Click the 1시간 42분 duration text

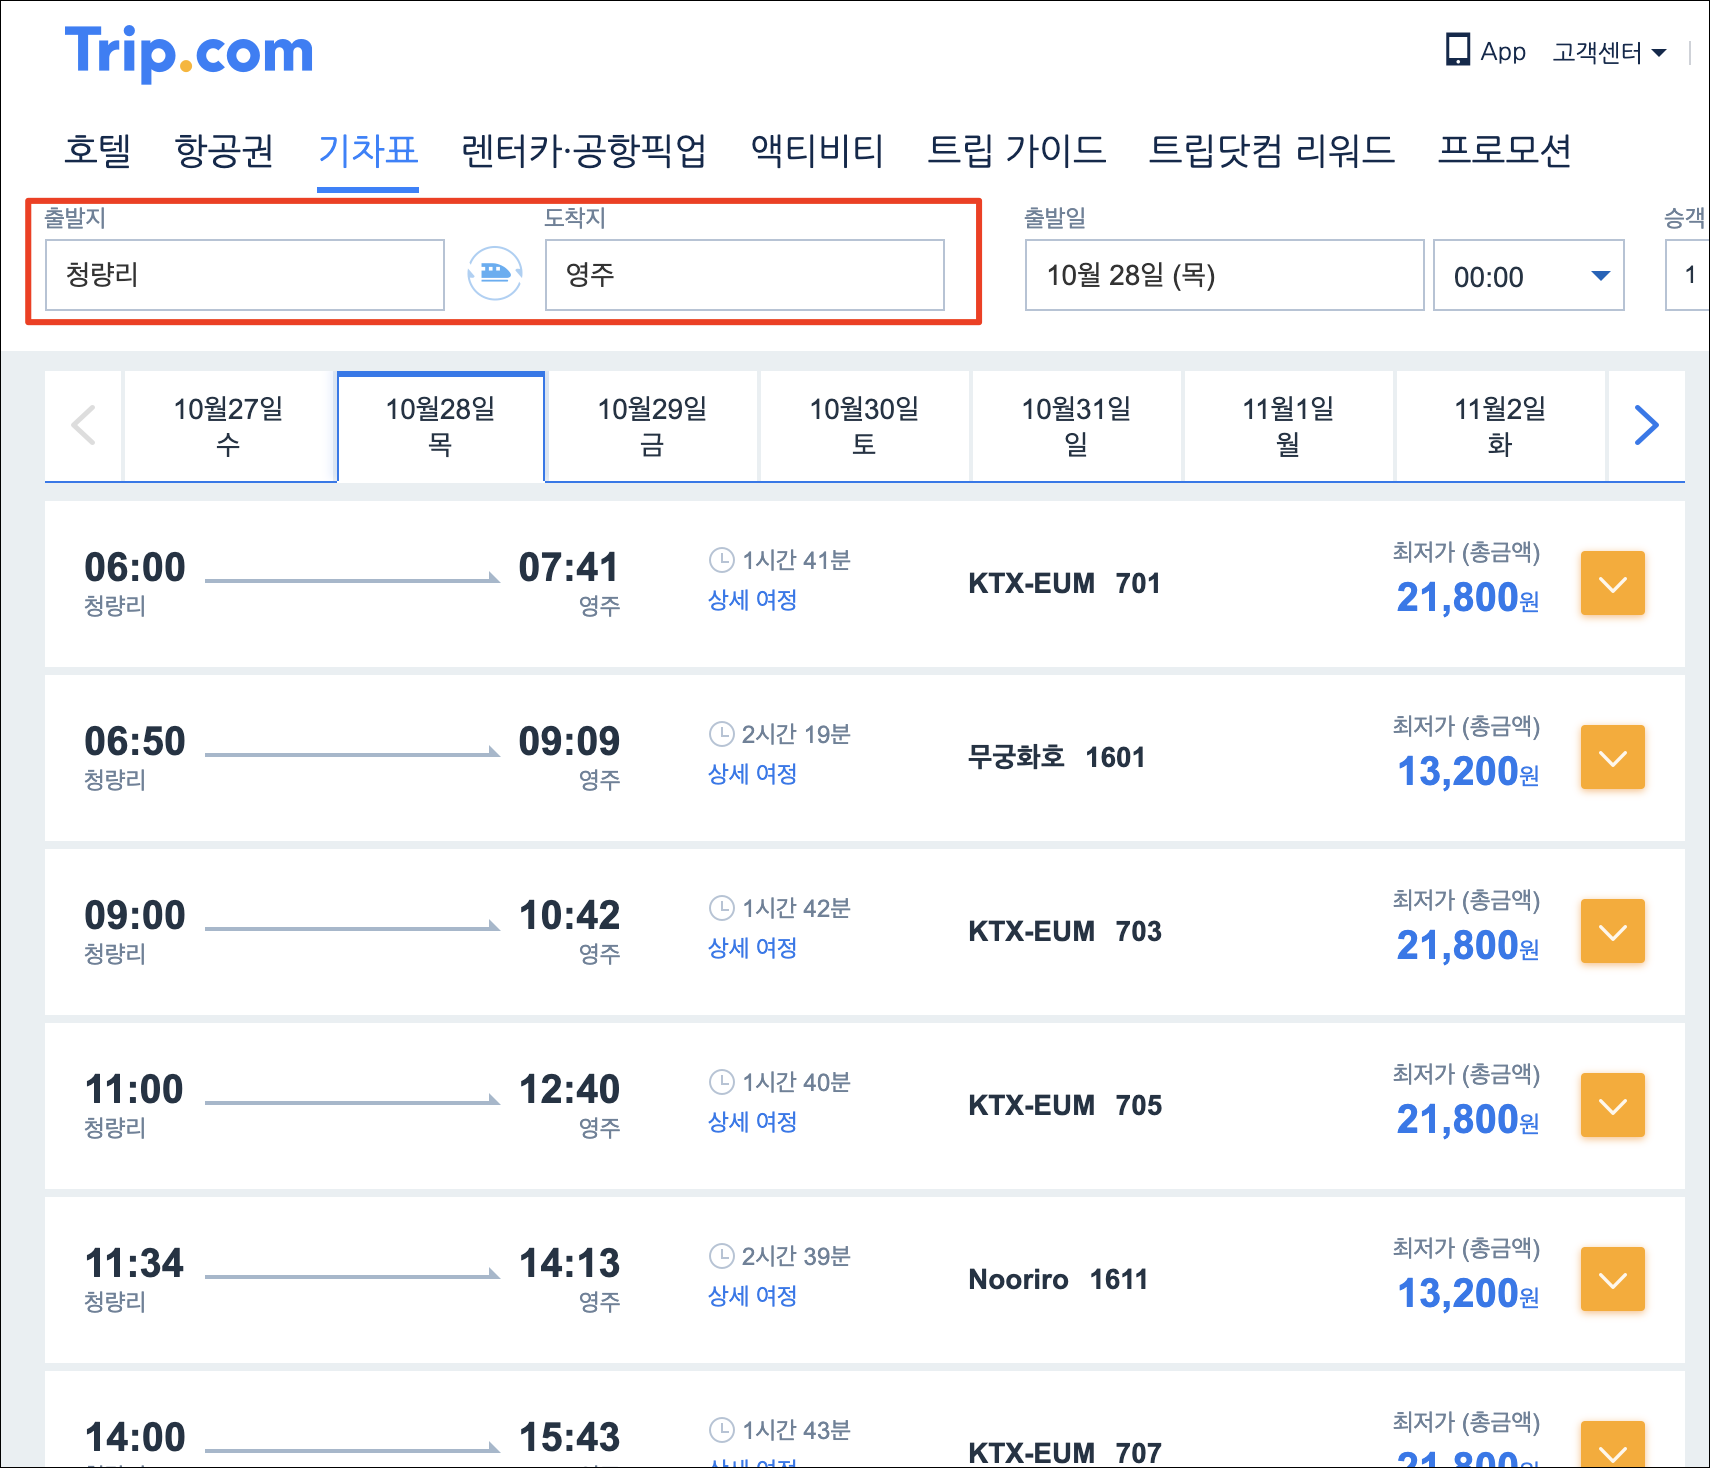[x=796, y=908]
